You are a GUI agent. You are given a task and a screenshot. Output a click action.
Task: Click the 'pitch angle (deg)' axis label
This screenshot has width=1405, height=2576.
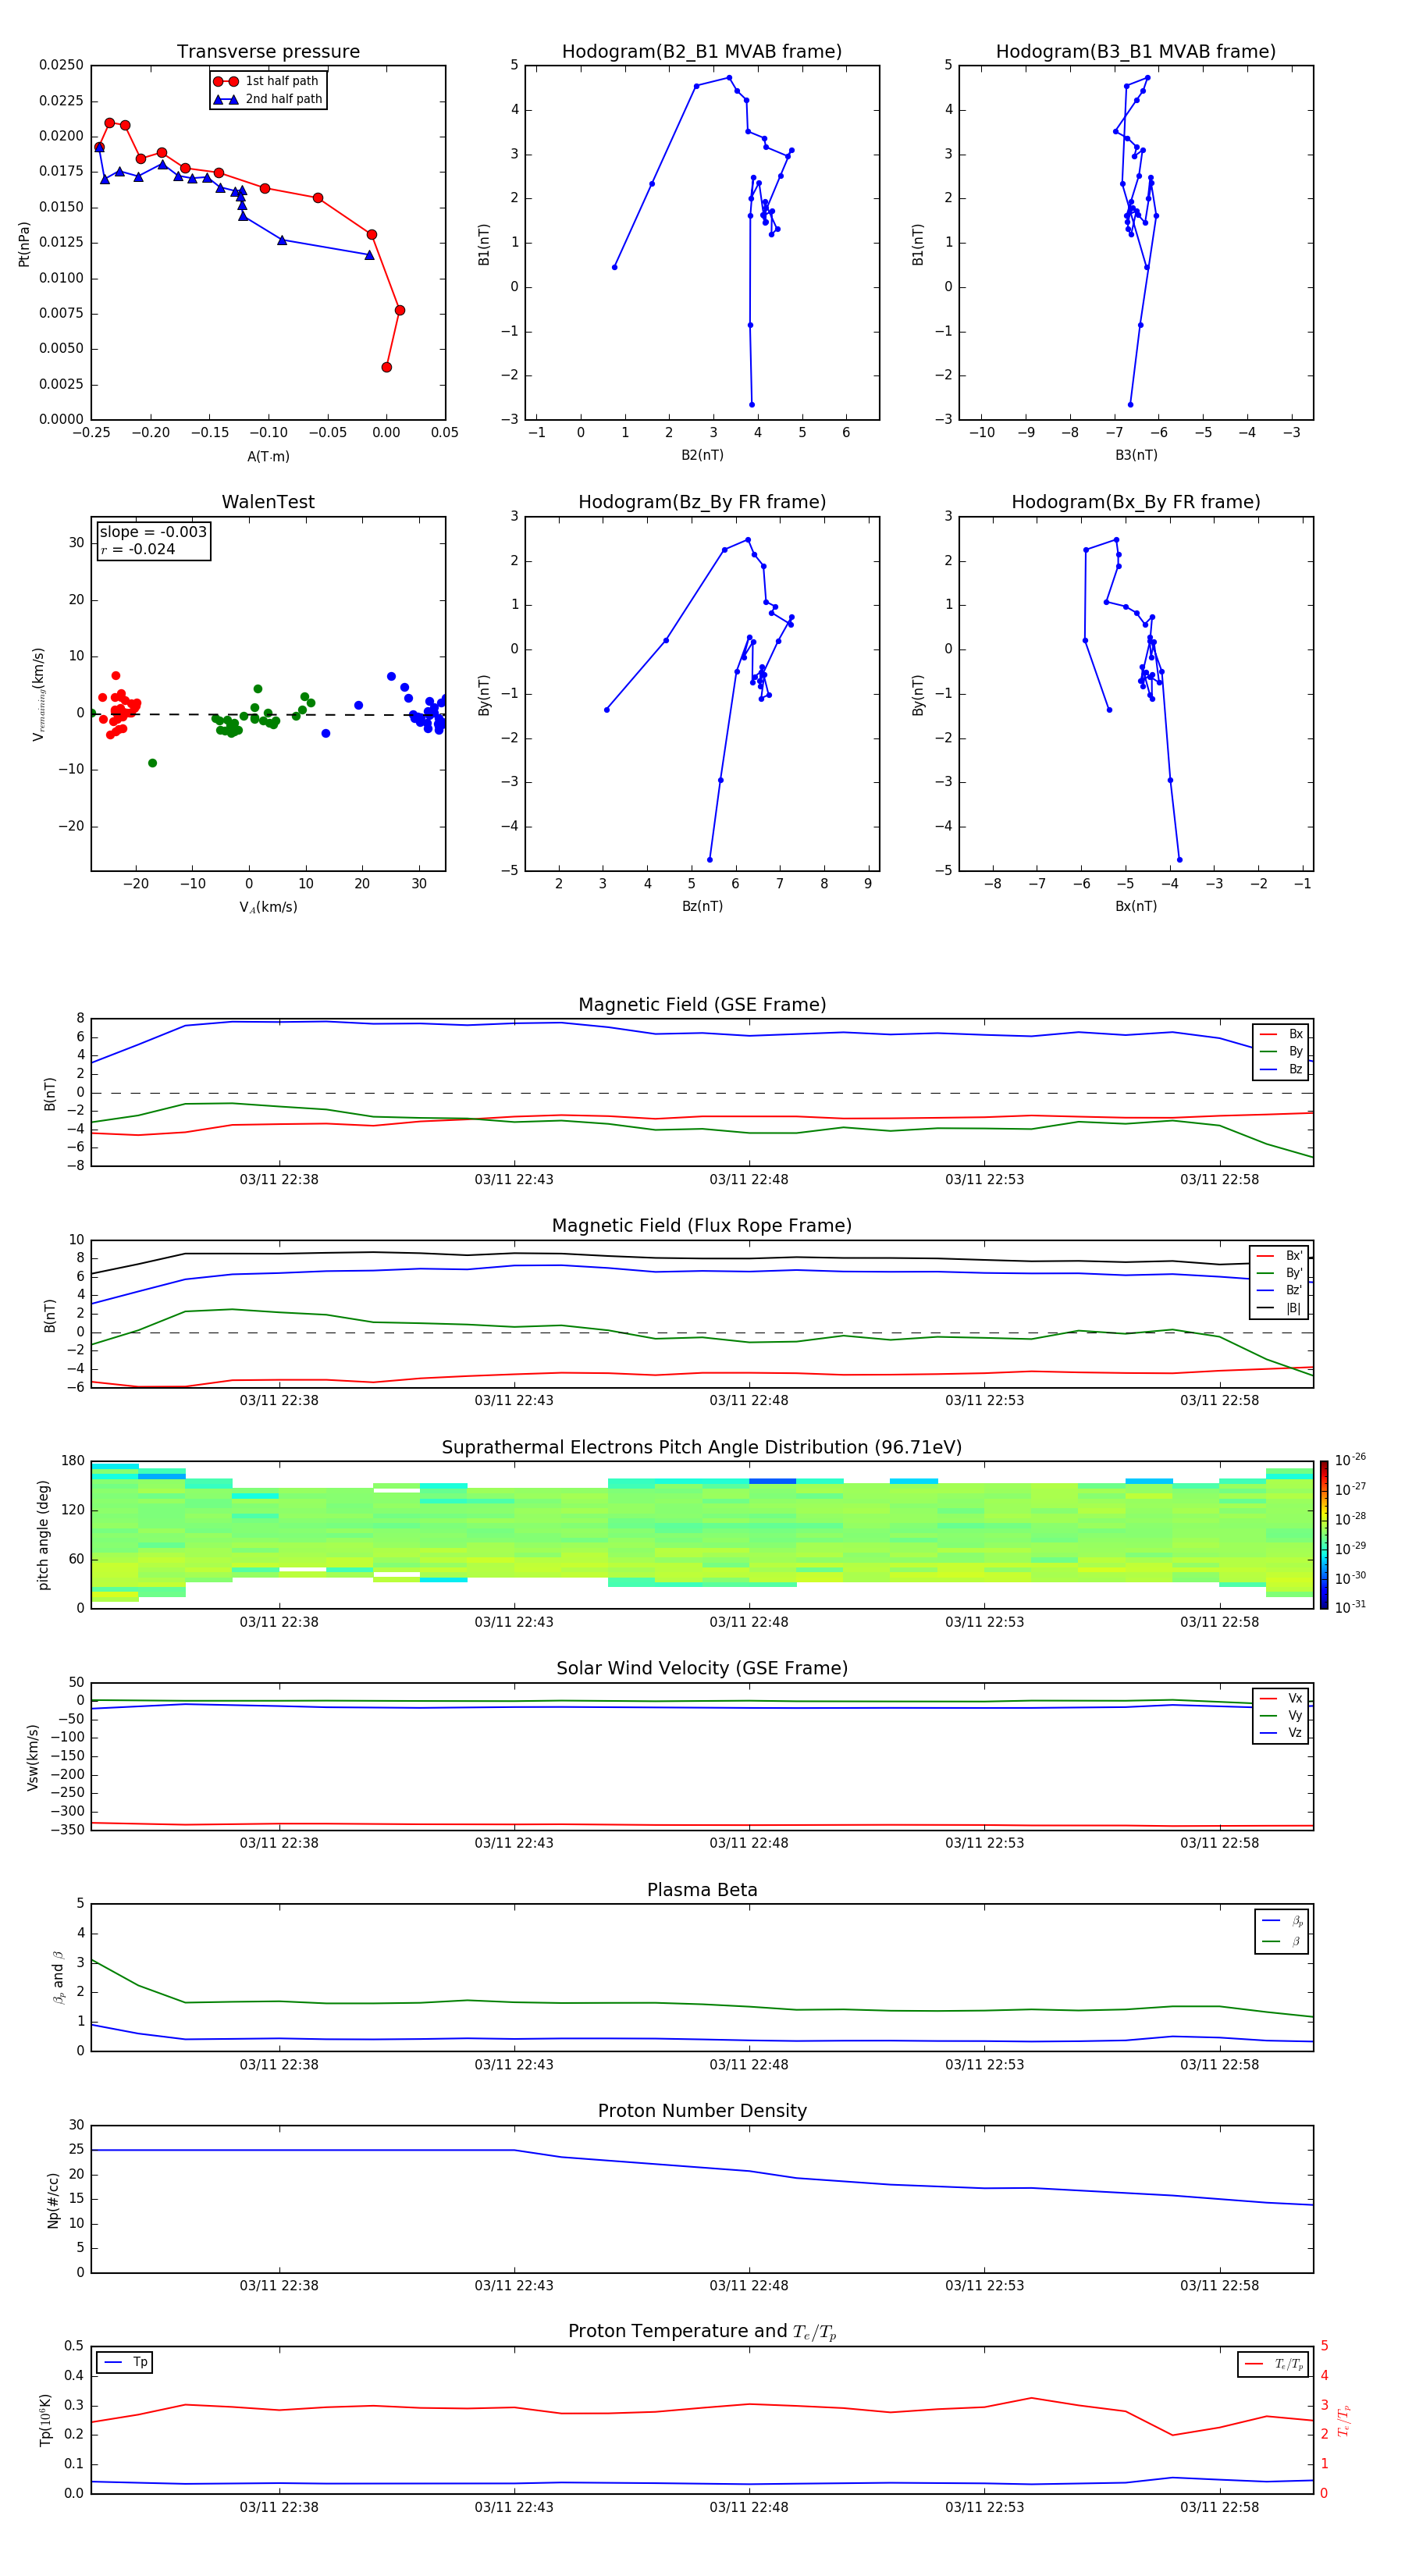point(43,1535)
